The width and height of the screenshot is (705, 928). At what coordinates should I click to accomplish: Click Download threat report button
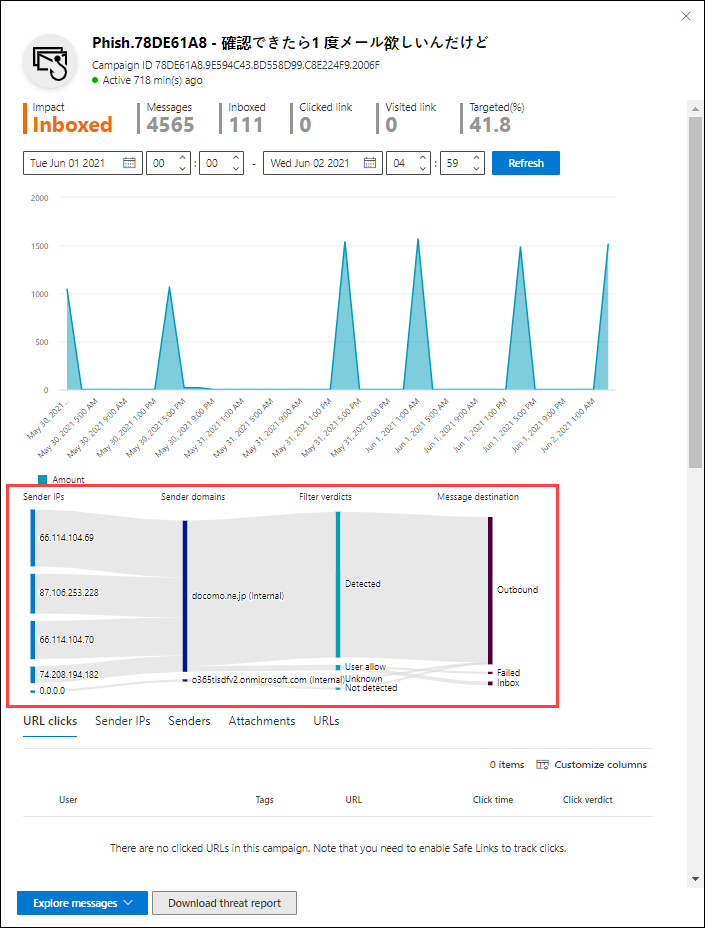(x=224, y=903)
